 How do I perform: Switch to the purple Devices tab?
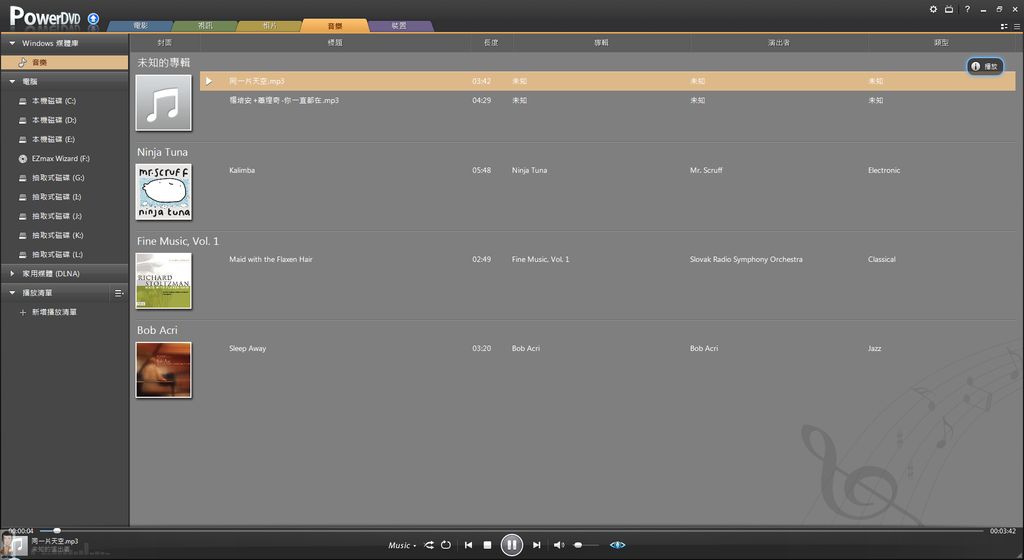[x=399, y=25]
